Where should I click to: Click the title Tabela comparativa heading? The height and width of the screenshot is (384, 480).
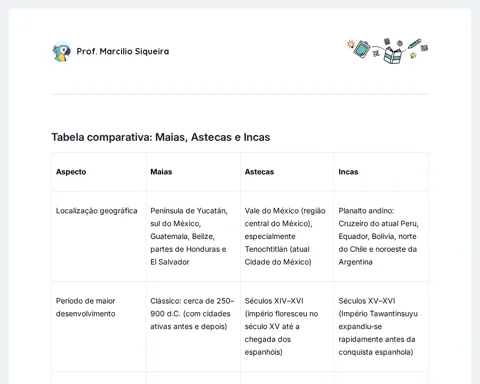click(161, 137)
